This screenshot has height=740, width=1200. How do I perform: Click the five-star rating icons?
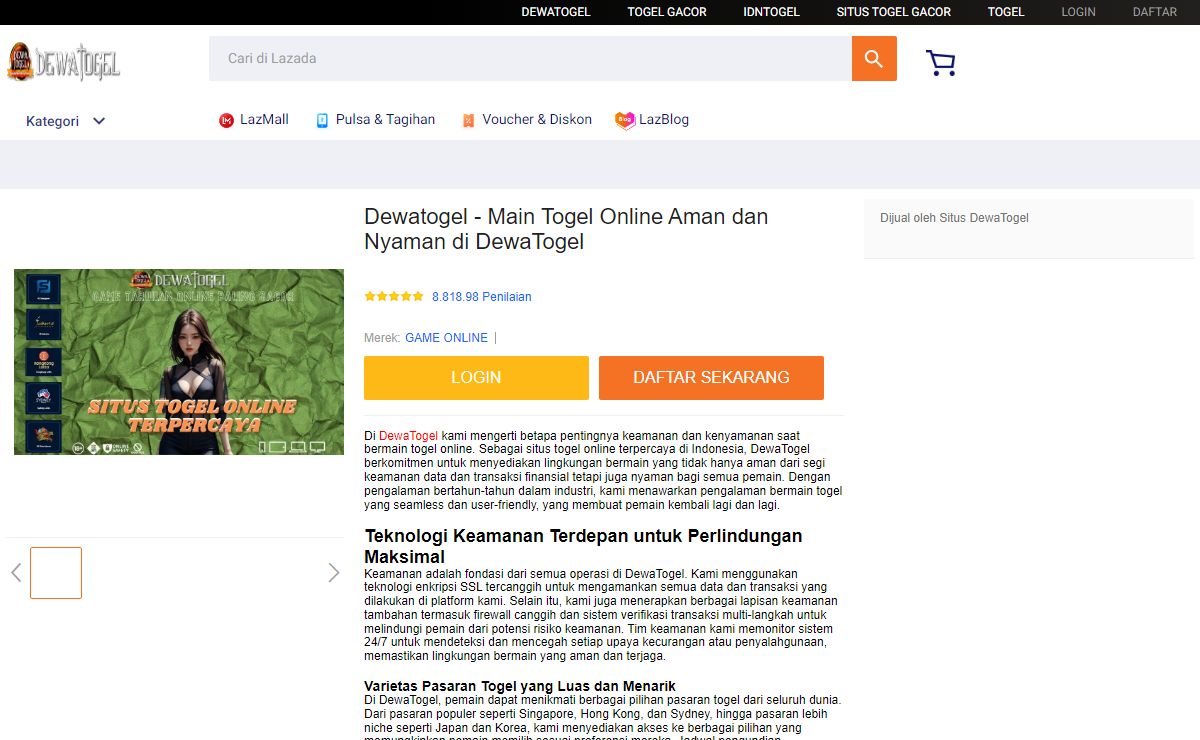click(x=394, y=297)
